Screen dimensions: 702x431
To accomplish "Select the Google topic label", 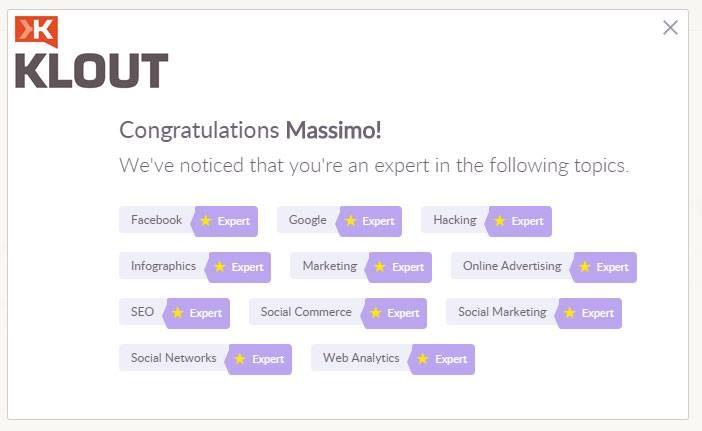I will 308,220.
